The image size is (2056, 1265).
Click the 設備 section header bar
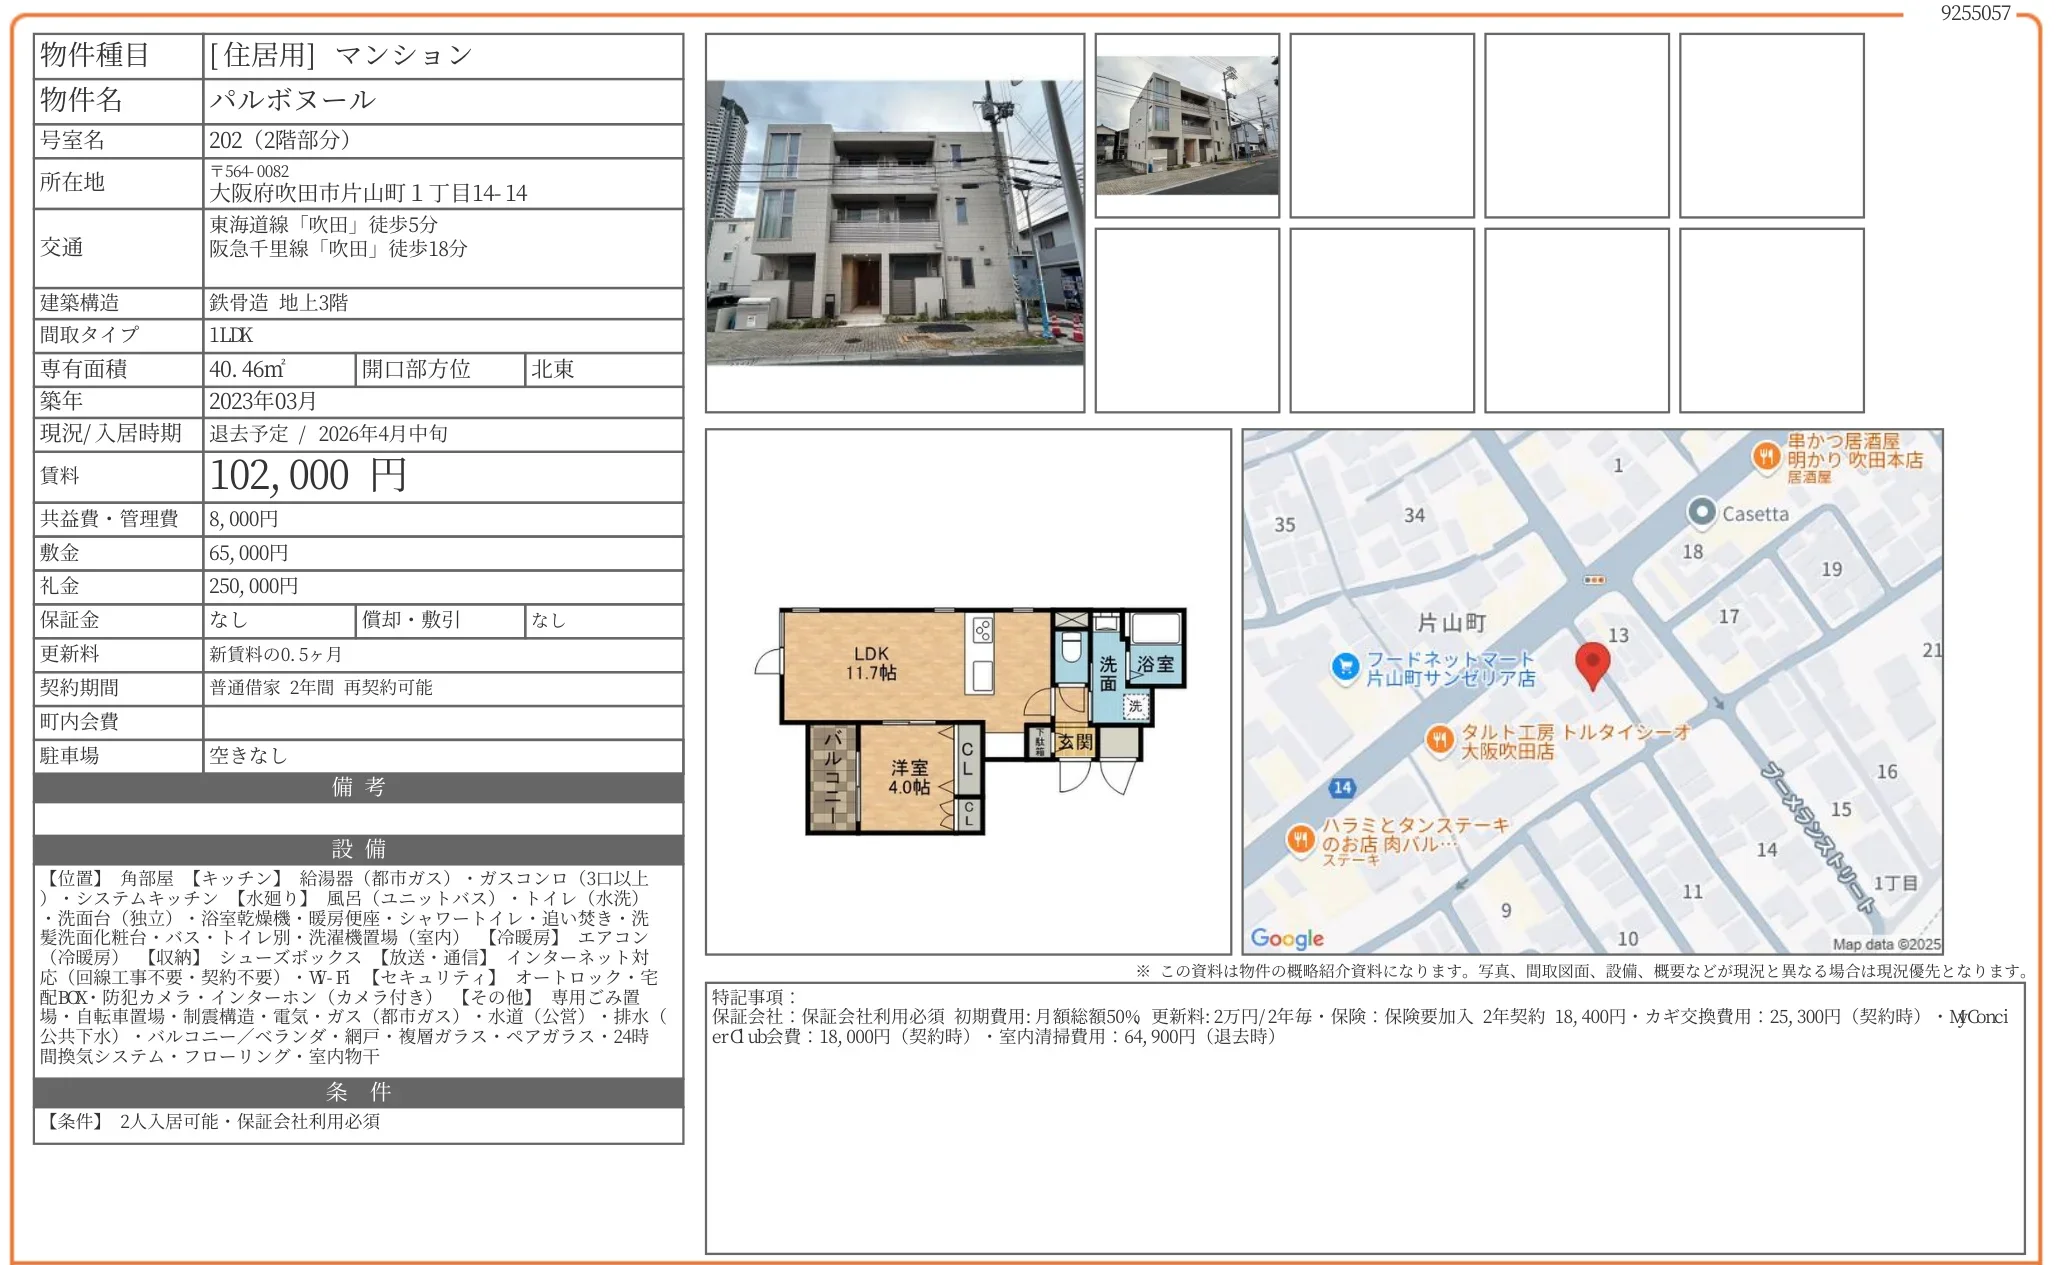[358, 849]
